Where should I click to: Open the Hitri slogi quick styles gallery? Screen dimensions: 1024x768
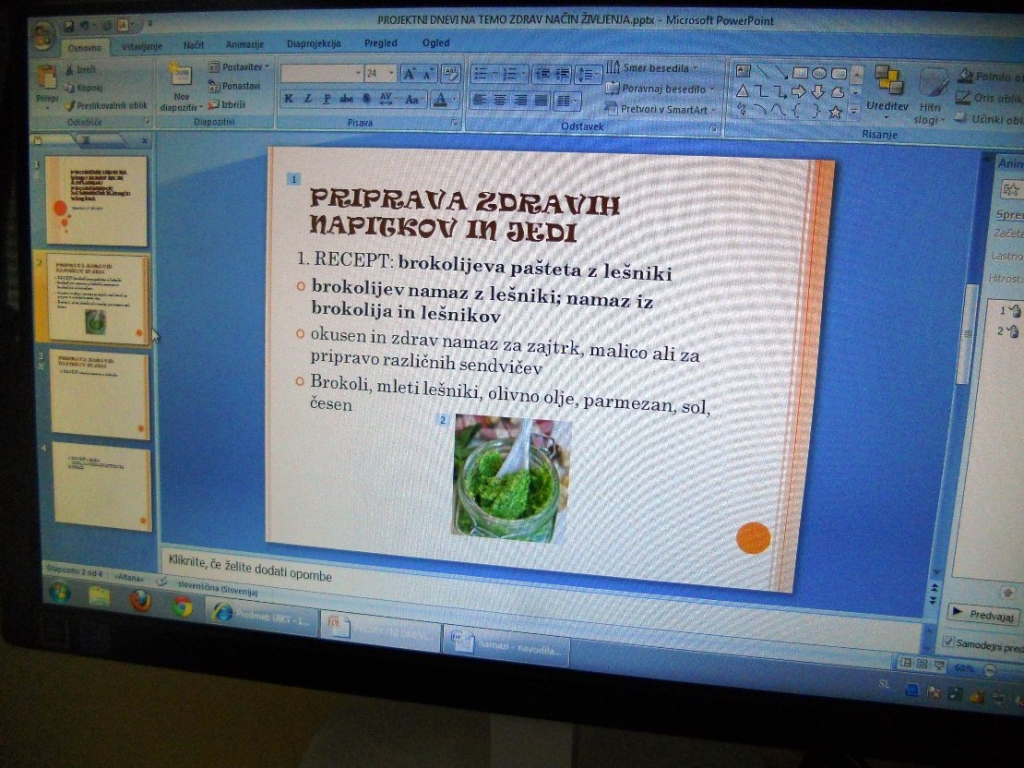pyautogui.click(x=930, y=96)
